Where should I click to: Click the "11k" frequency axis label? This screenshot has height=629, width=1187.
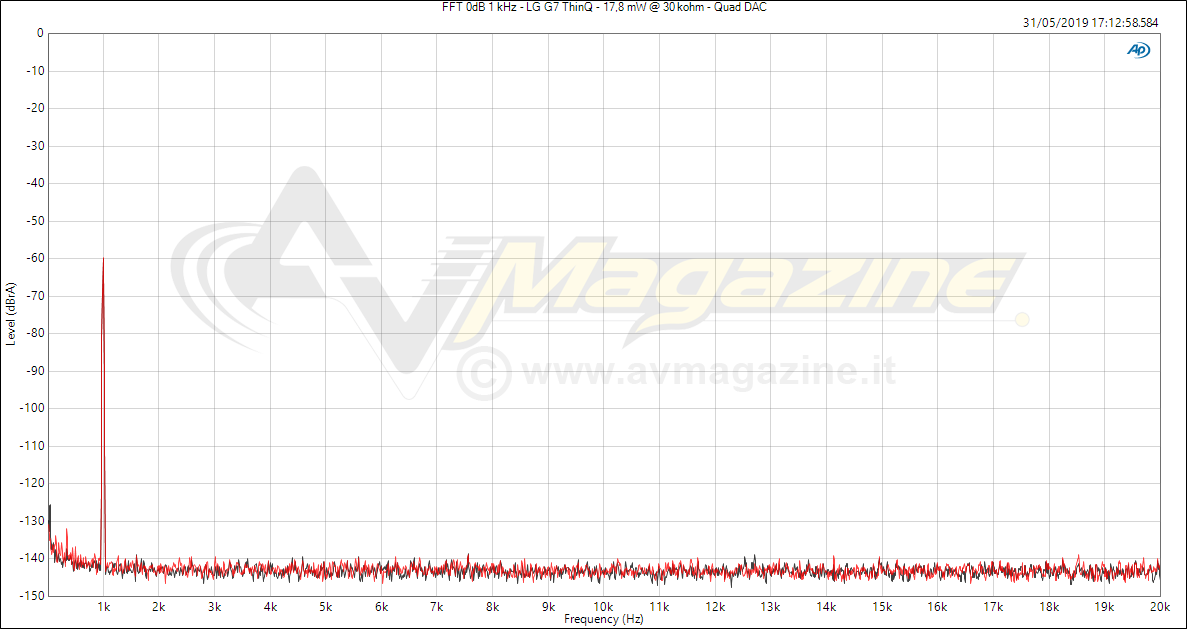tap(659, 607)
